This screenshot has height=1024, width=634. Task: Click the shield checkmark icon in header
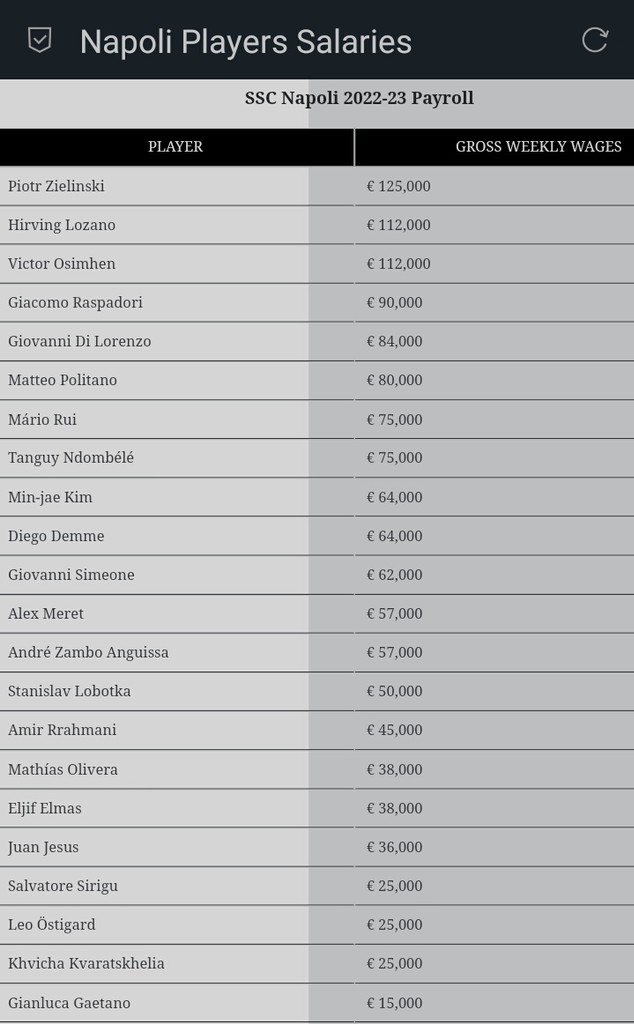(39, 40)
